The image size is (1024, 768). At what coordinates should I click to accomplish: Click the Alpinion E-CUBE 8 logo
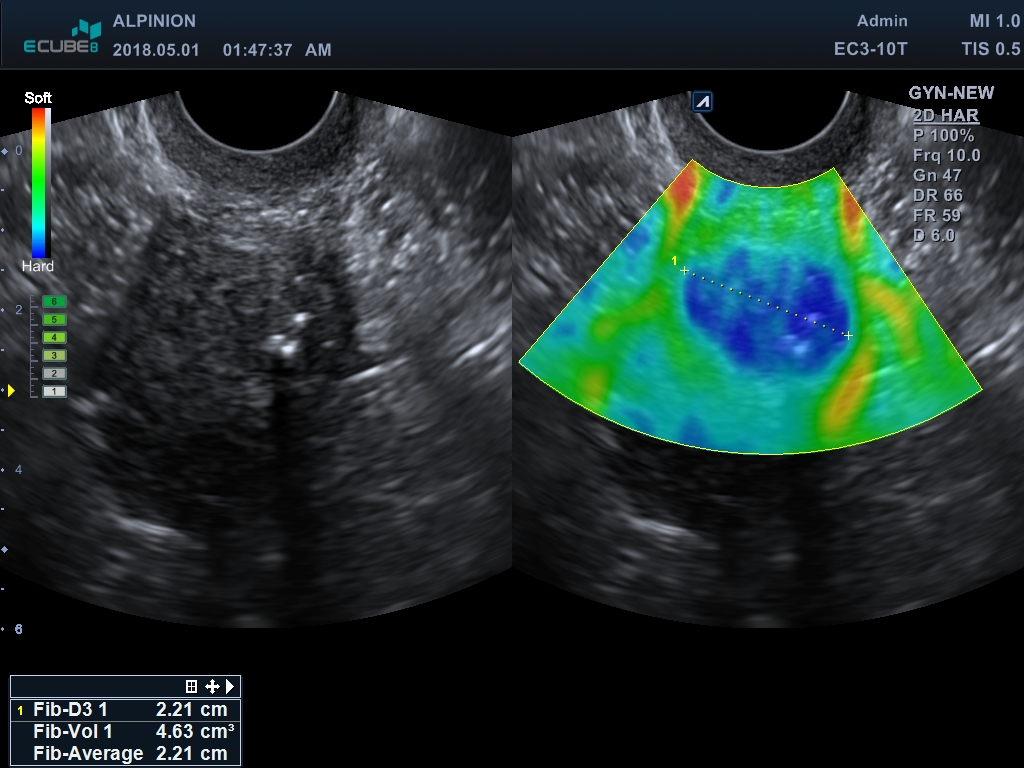click(x=62, y=38)
